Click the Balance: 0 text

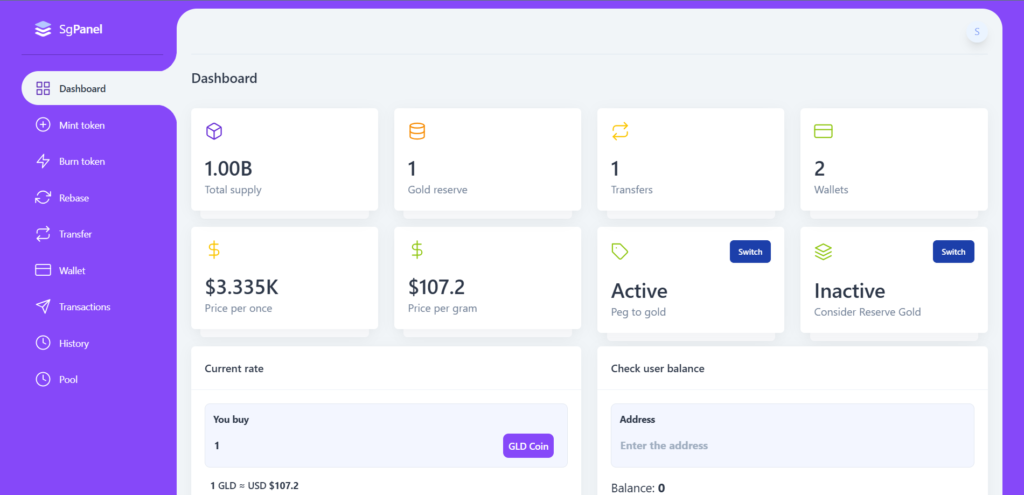coord(637,488)
